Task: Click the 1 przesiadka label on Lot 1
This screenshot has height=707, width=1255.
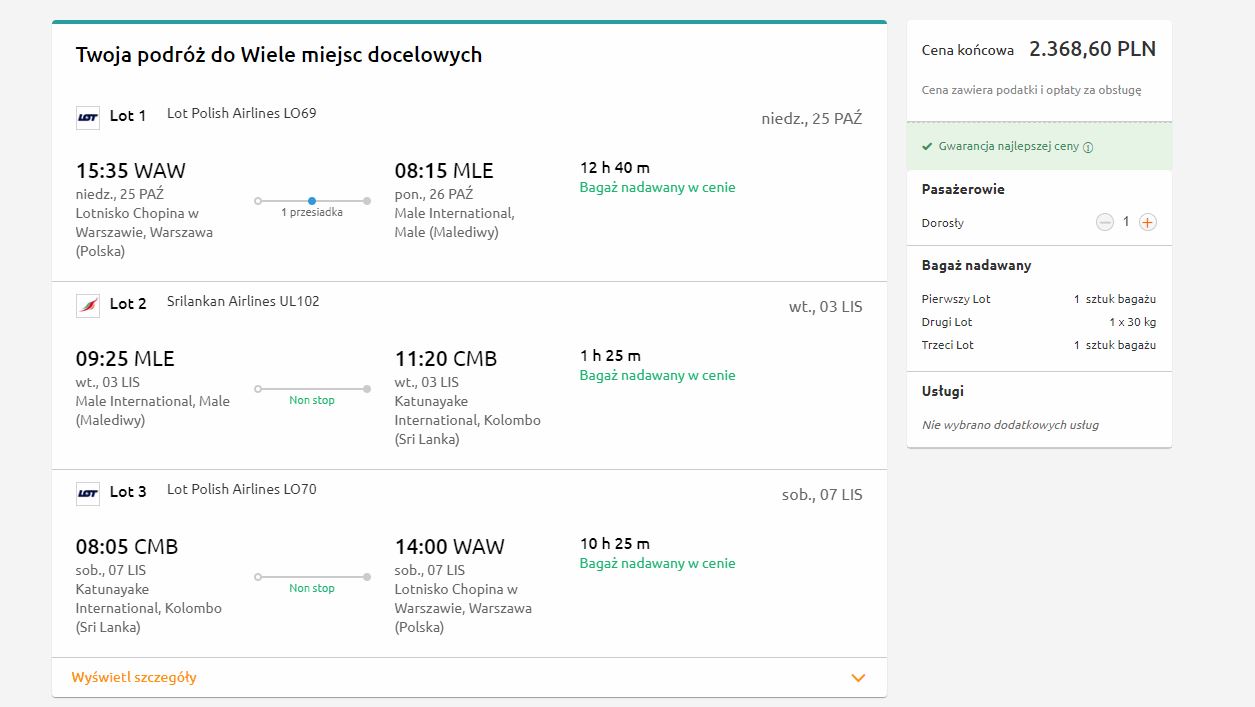Action: (x=312, y=212)
